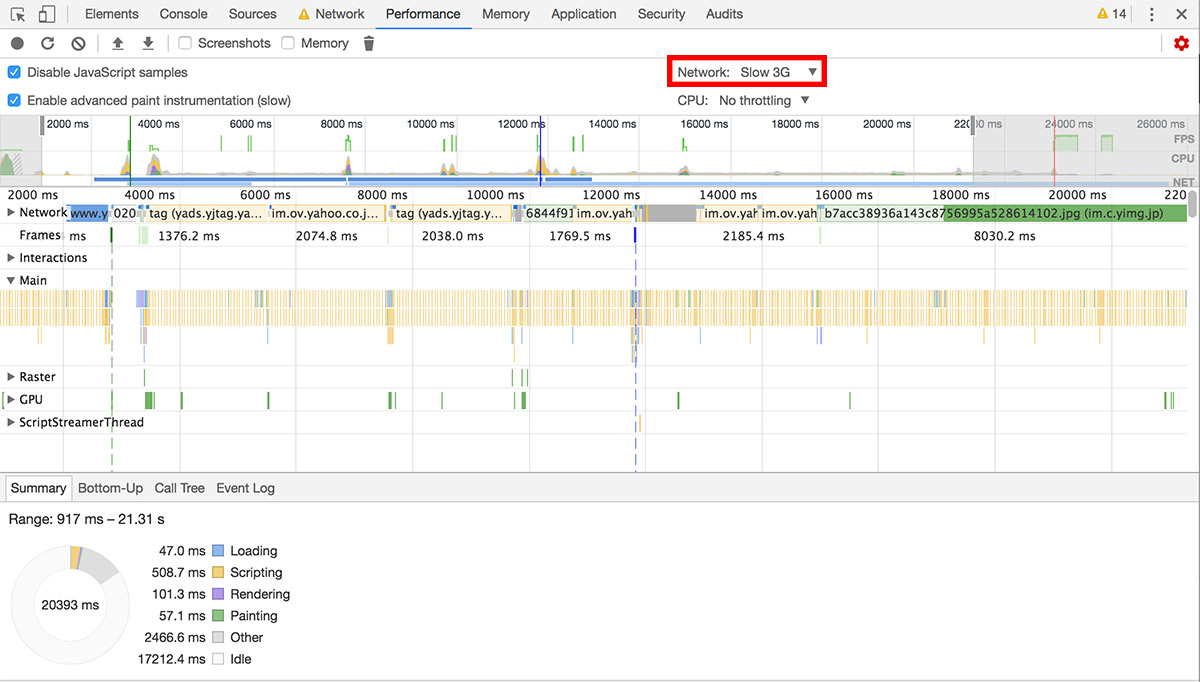The width and height of the screenshot is (1200, 682).
Task: Toggle the Screenshots checkbox
Action: 185,43
